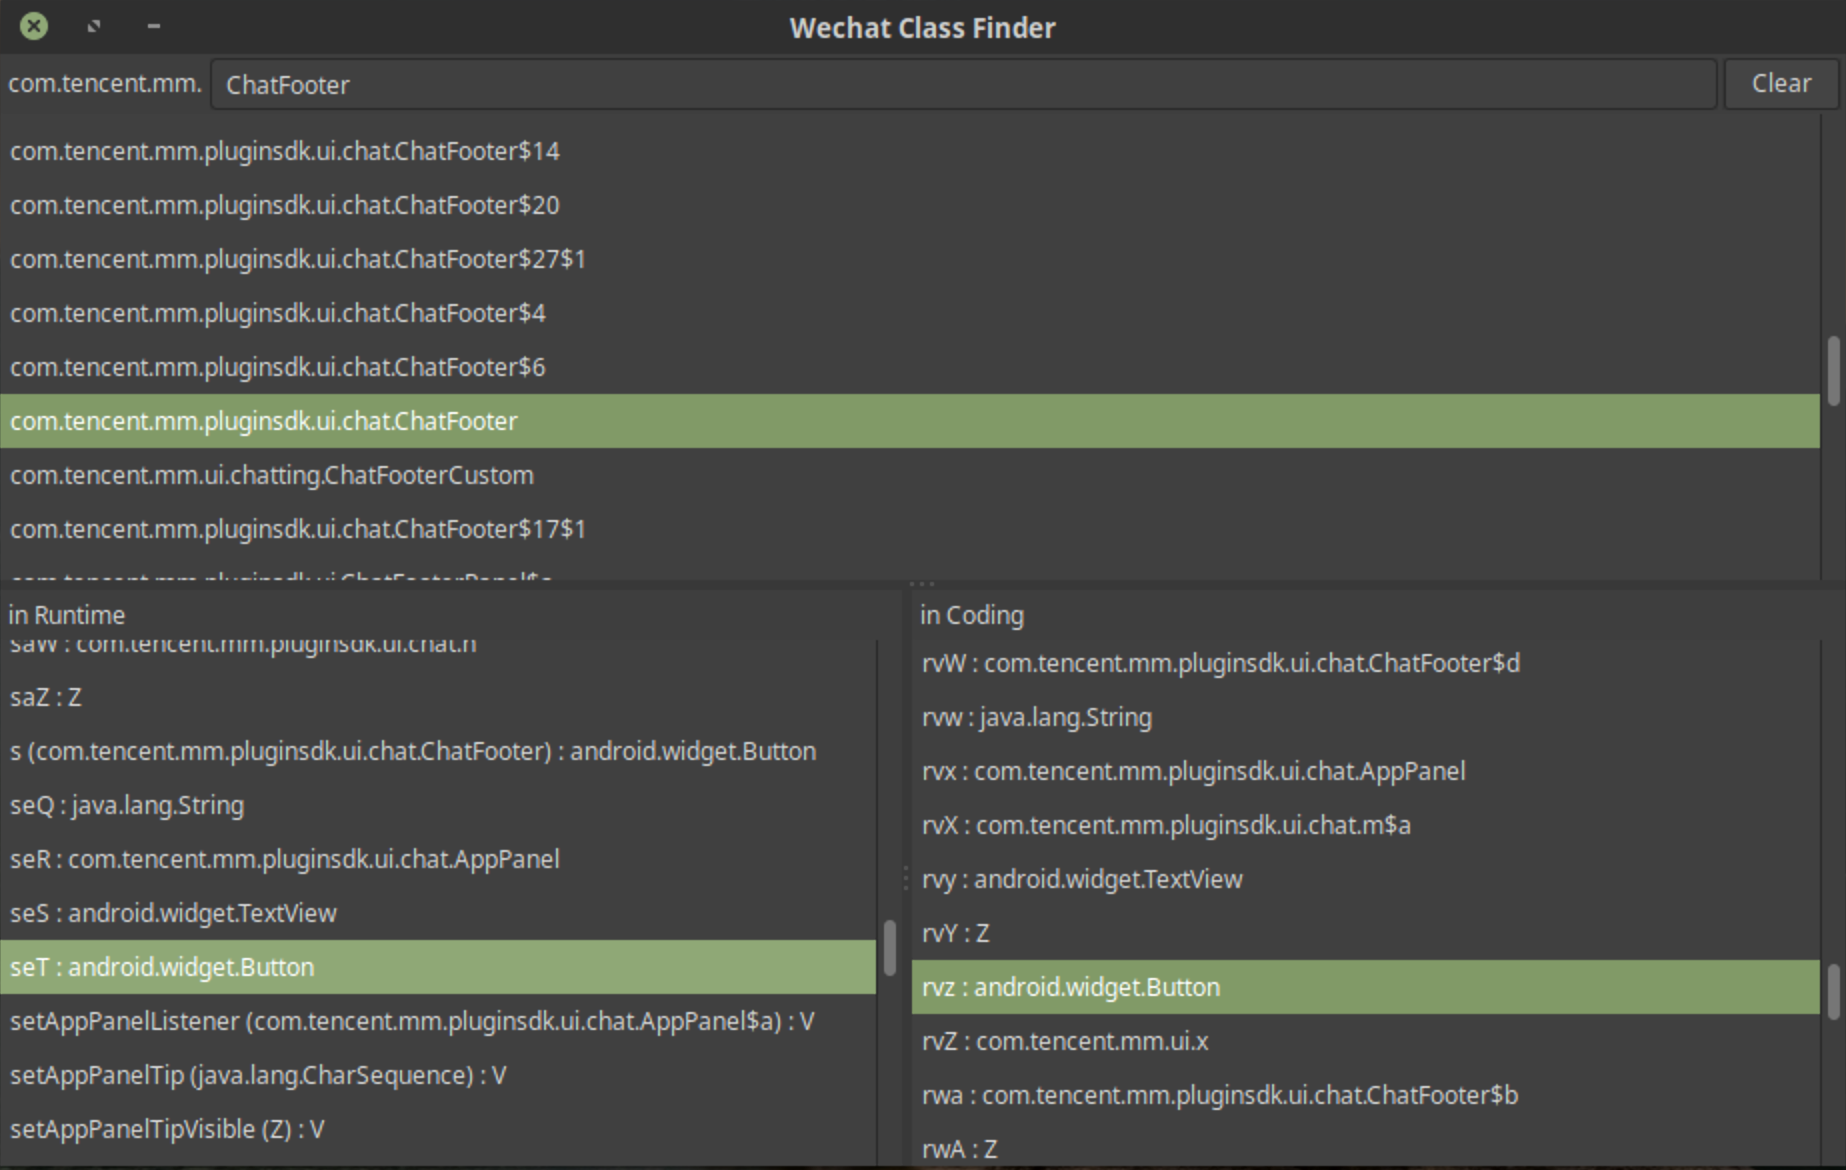This screenshot has width=1846, height=1170.
Task: Select seQ : java.lang.String in Runtime list
Action: [x=127, y=805]
